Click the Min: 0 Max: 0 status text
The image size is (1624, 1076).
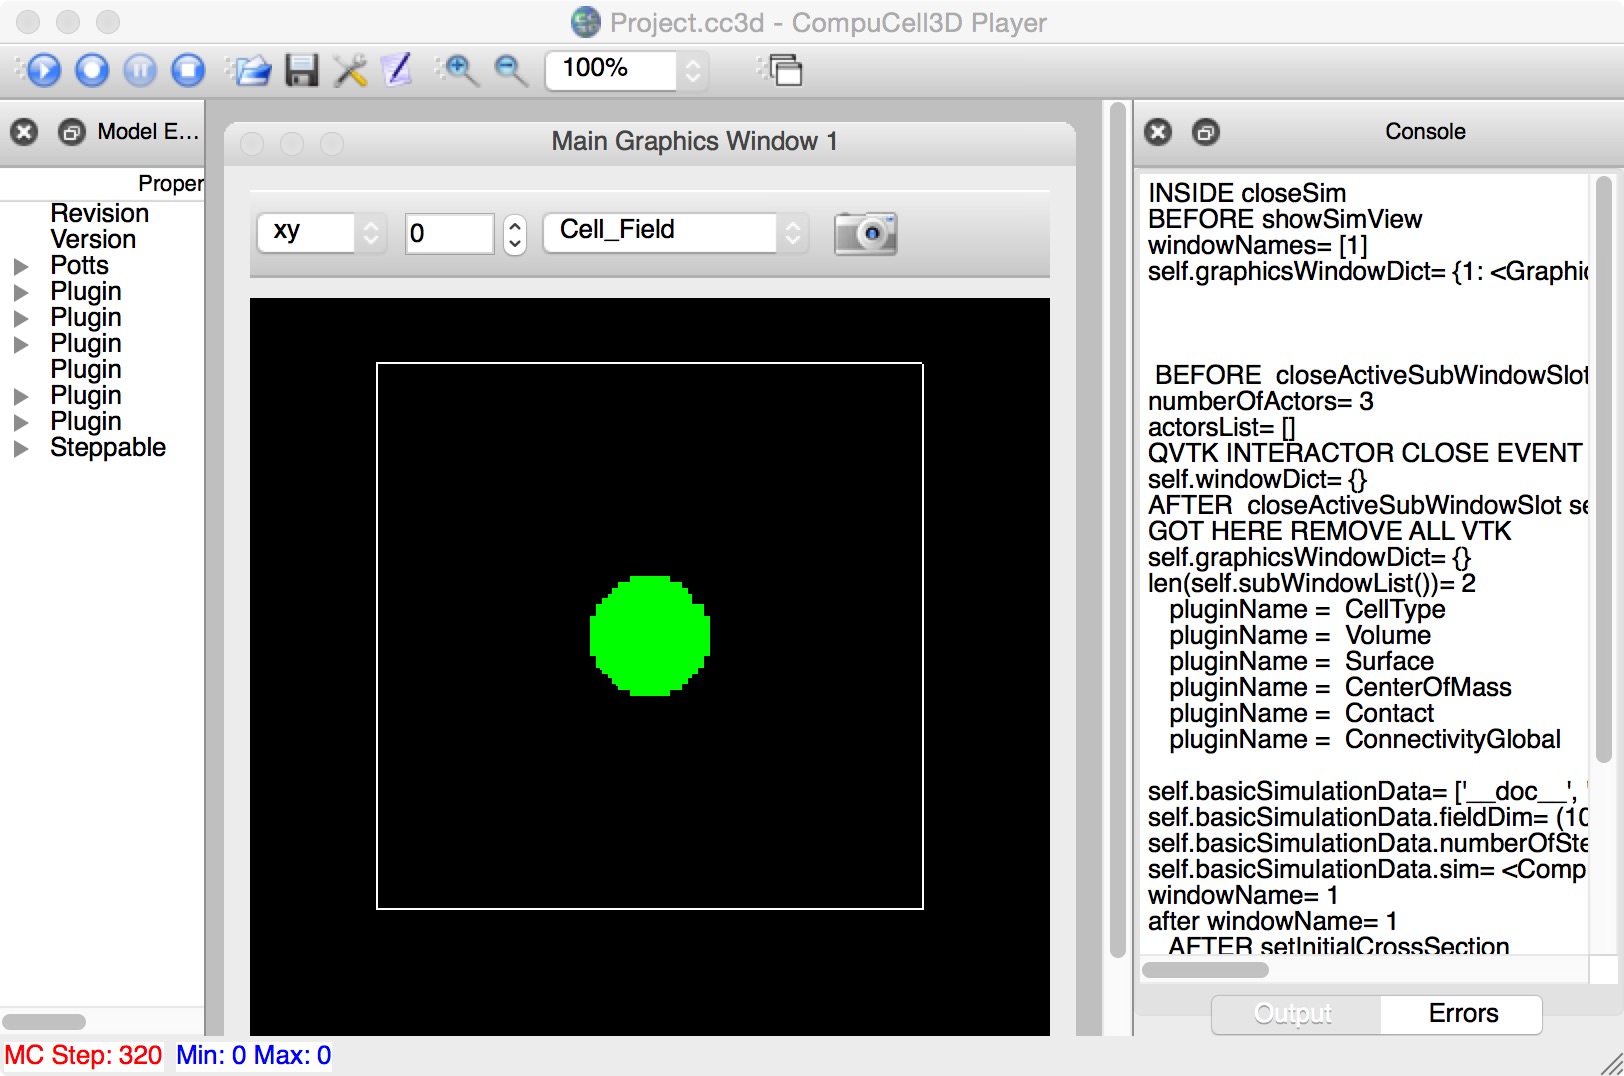coord(254,1055)
